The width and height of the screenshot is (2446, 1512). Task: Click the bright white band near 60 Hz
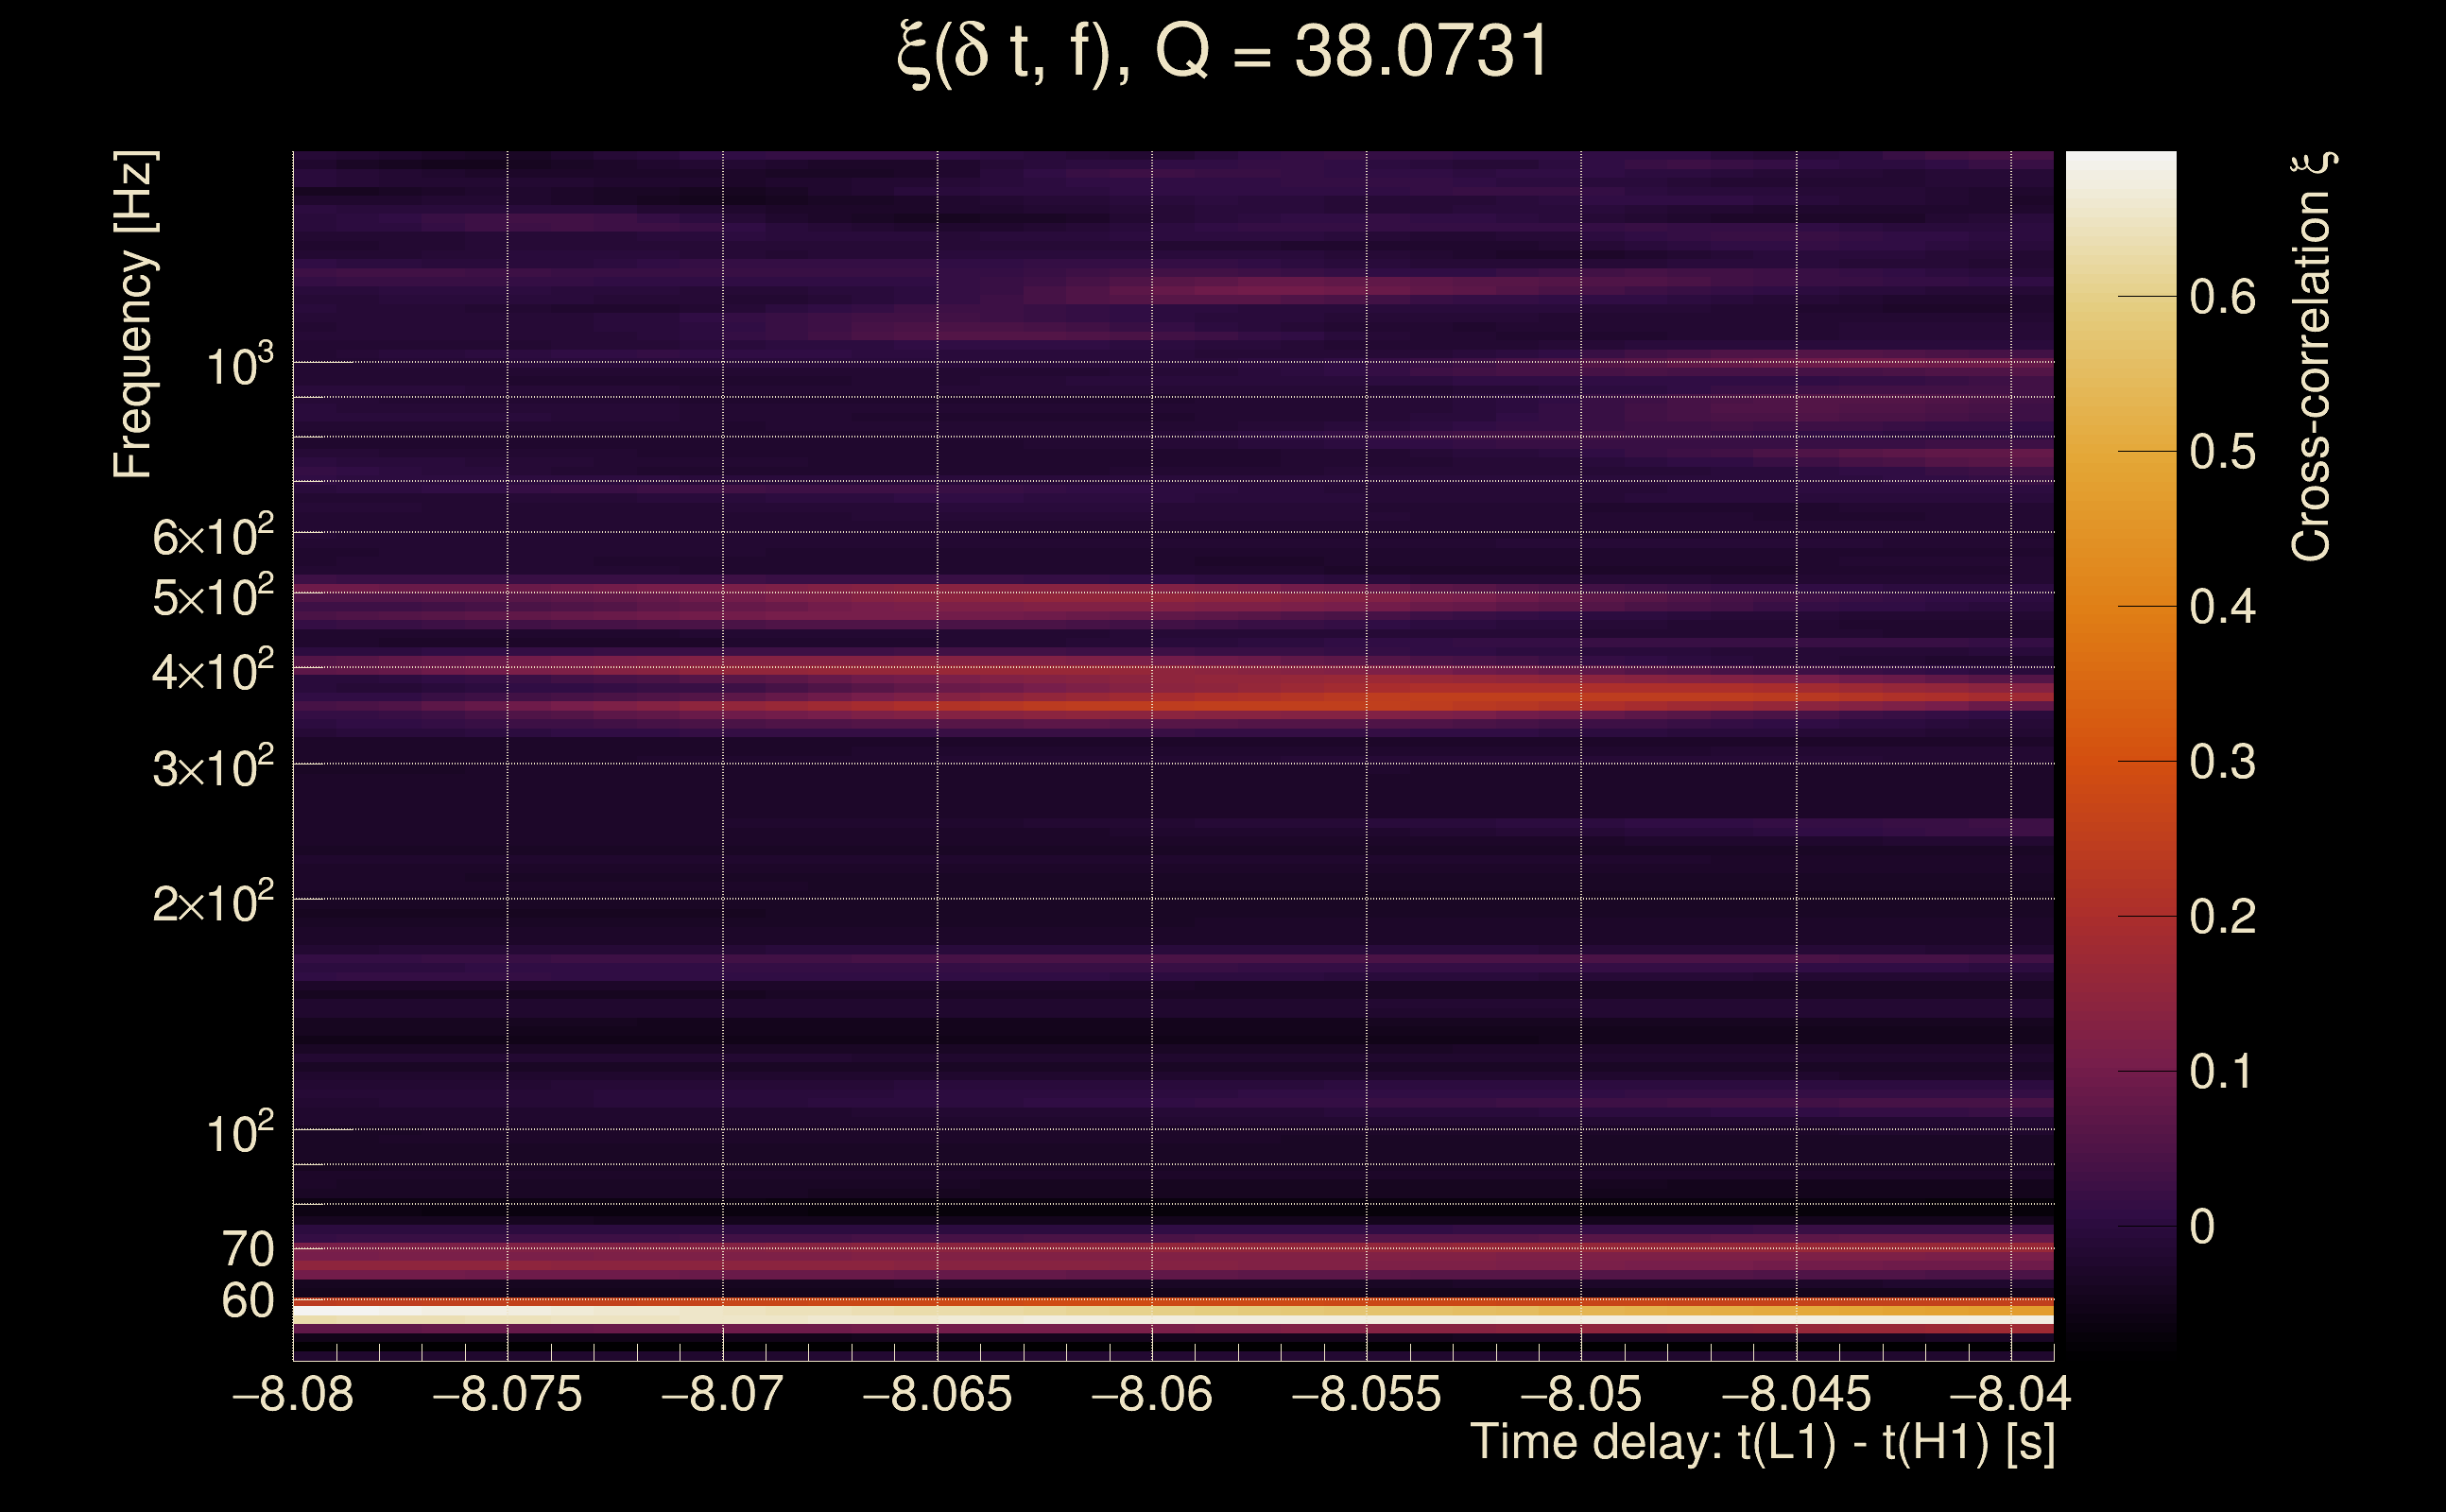[1172, 1319]
